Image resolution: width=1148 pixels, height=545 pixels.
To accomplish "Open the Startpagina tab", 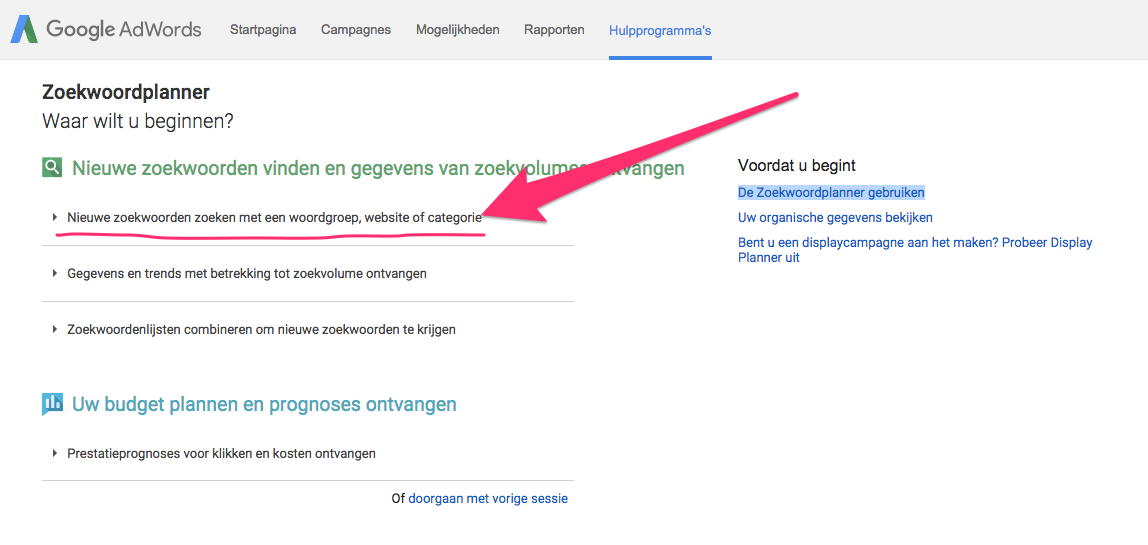I will coord(263,30).
